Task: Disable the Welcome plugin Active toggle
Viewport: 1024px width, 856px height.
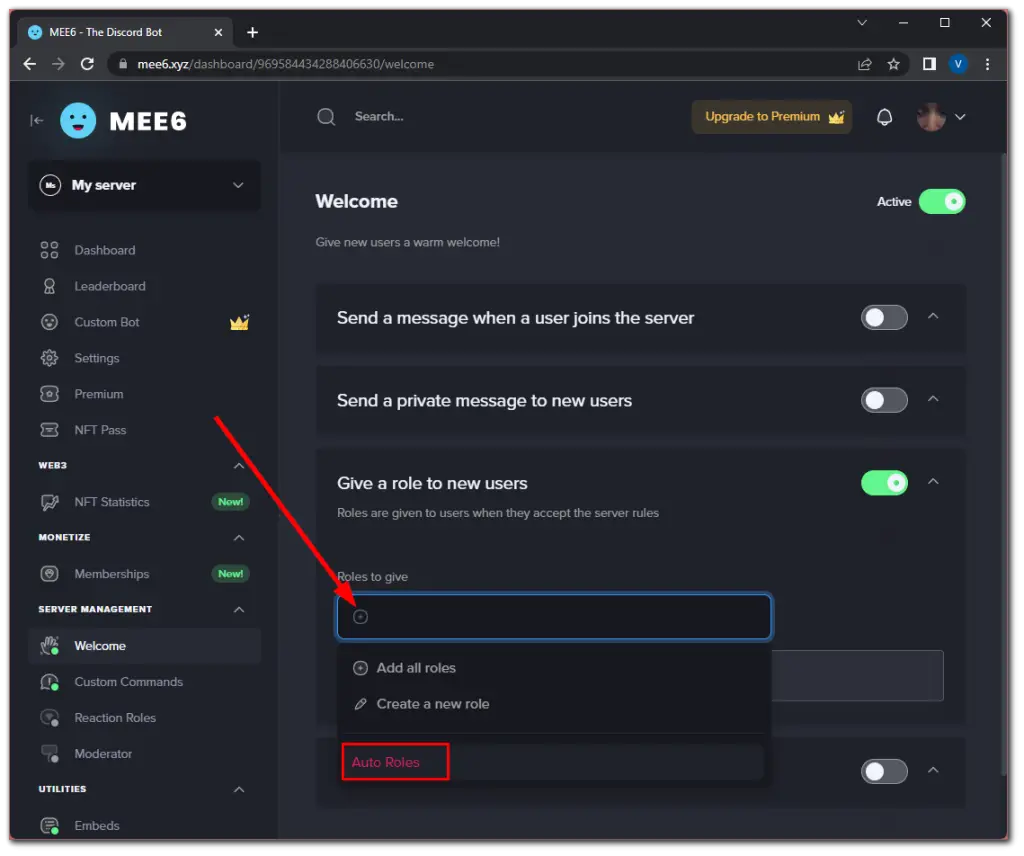Action: point(941,201)
